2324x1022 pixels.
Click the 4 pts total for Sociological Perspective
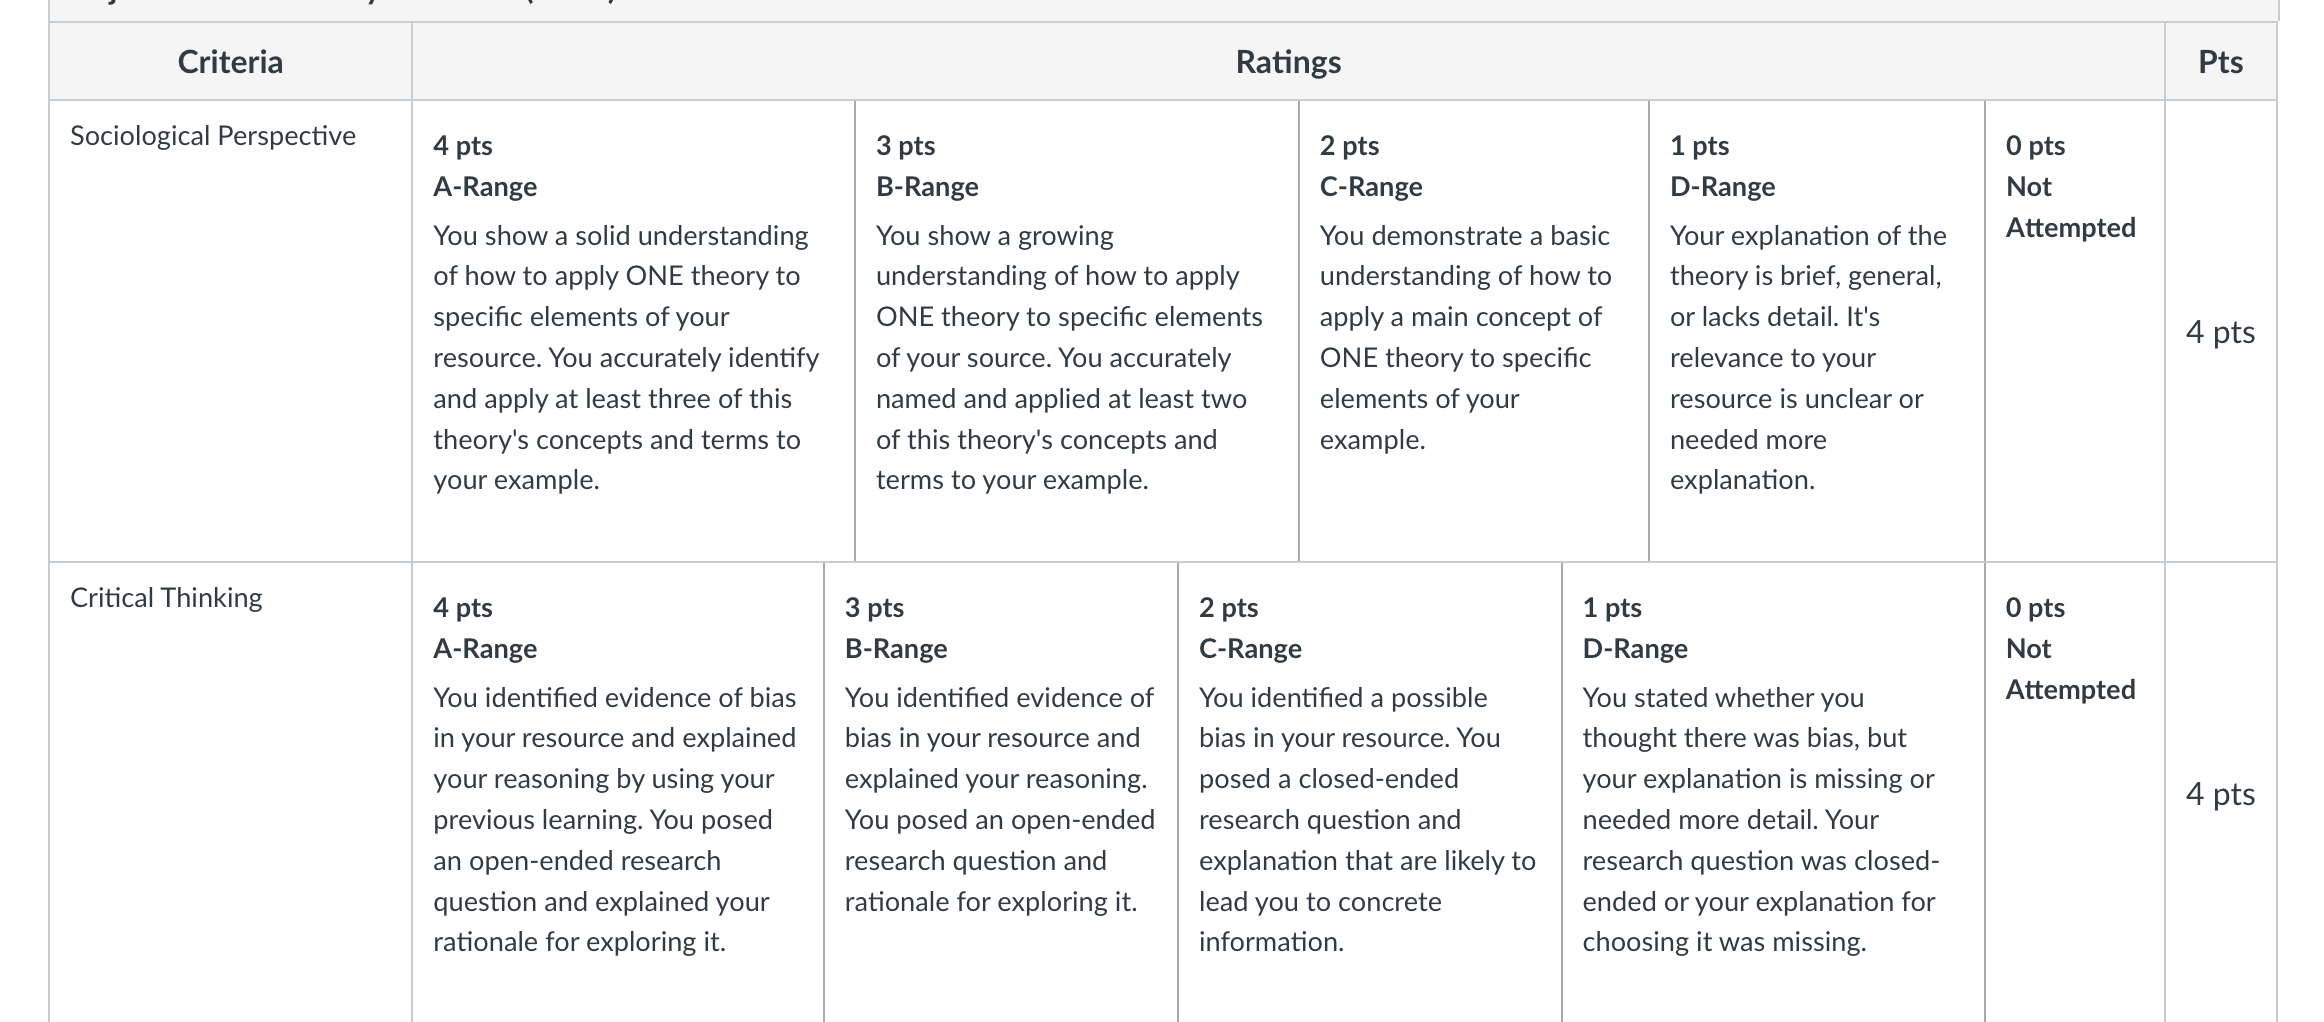[x=2221, y=331]
